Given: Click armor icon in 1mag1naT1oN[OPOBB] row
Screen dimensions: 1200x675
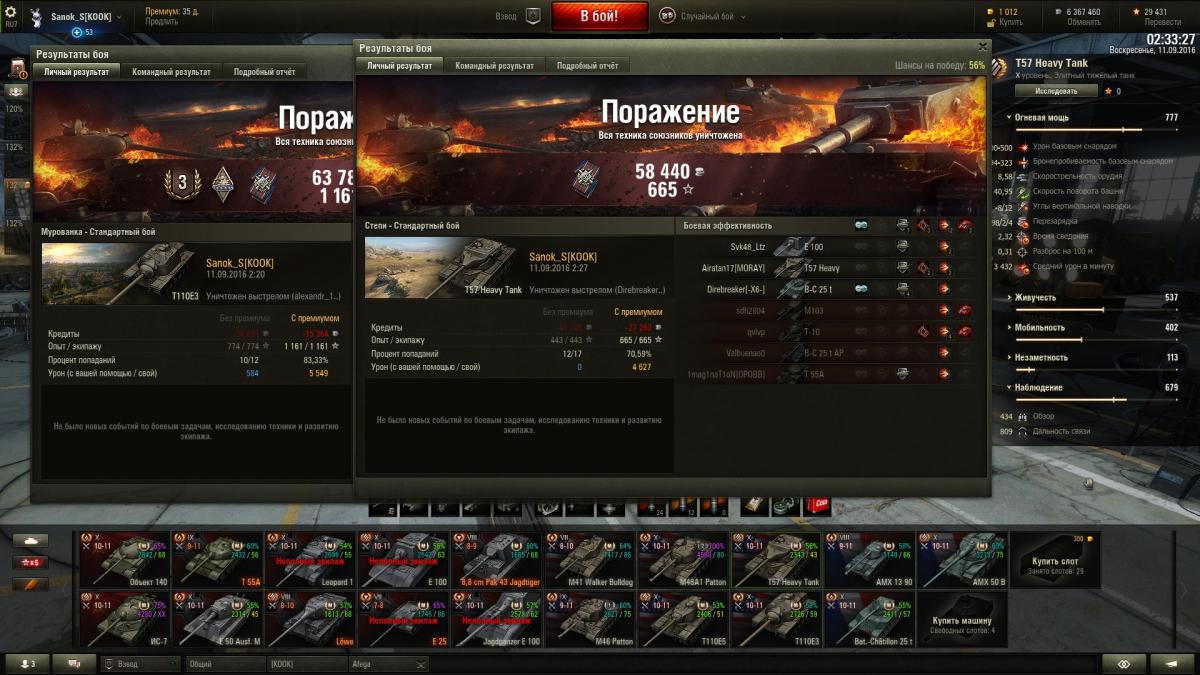Looking at the screenshot, I should pyautogui.click(x=902, y=374).
